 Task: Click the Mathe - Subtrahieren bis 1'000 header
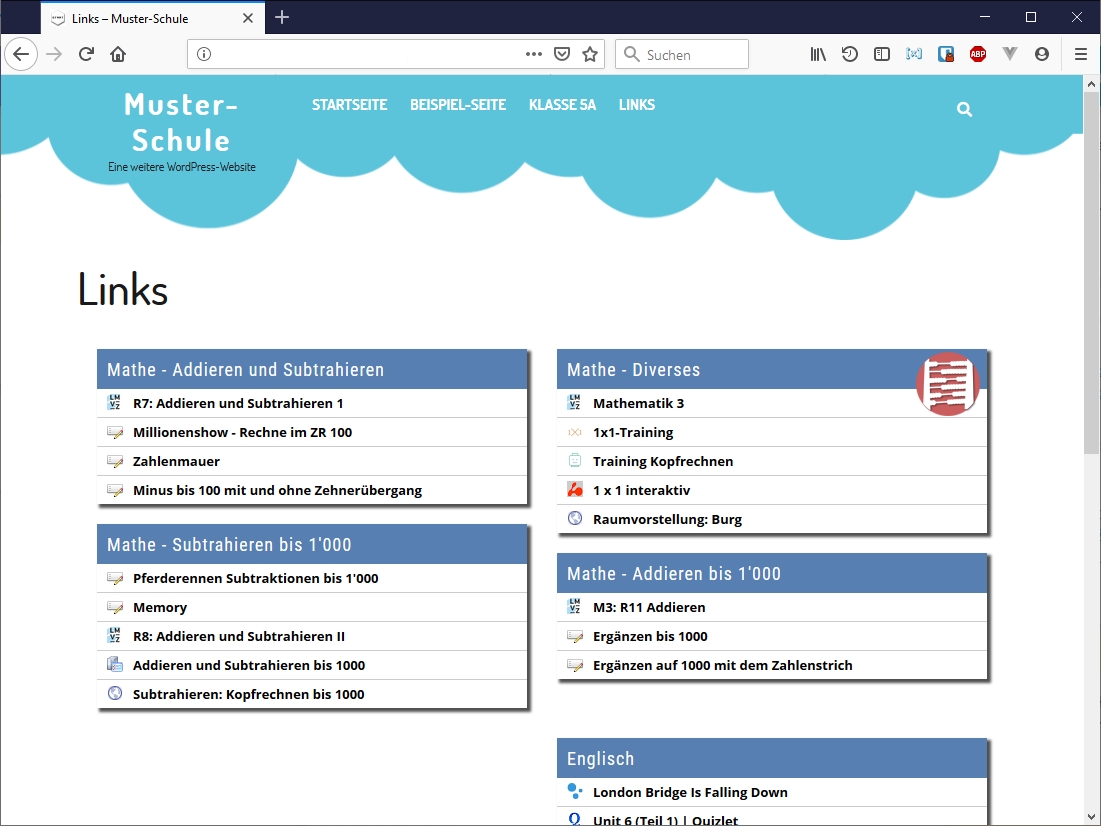(312, 544)
